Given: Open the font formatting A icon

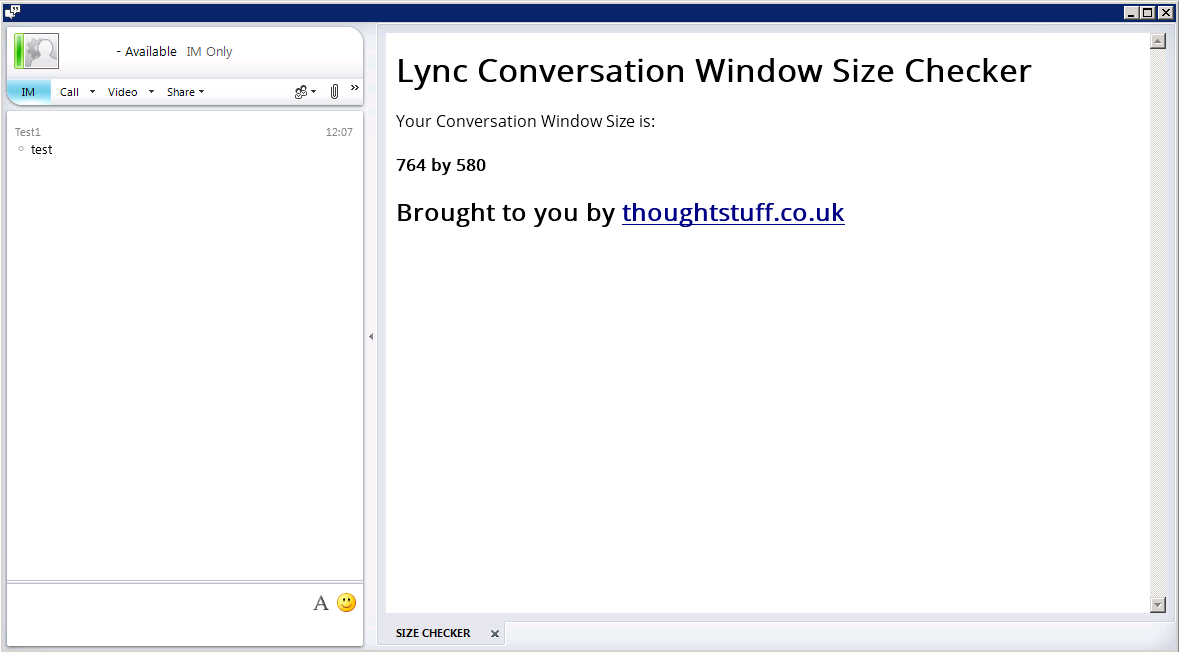Looking at the screenshot, I should (321, 603).
